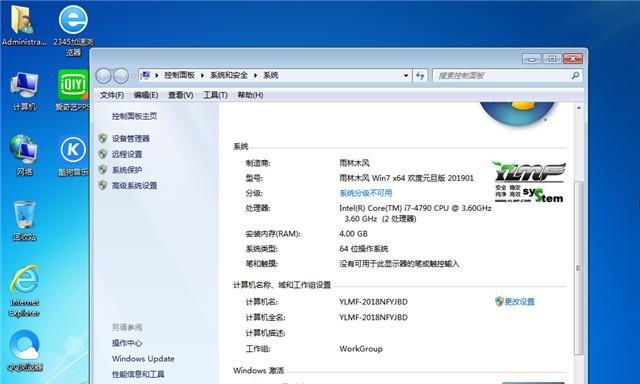Open the 工具(T) menu
Screen dimensions: 640x384
click(215, 95)
